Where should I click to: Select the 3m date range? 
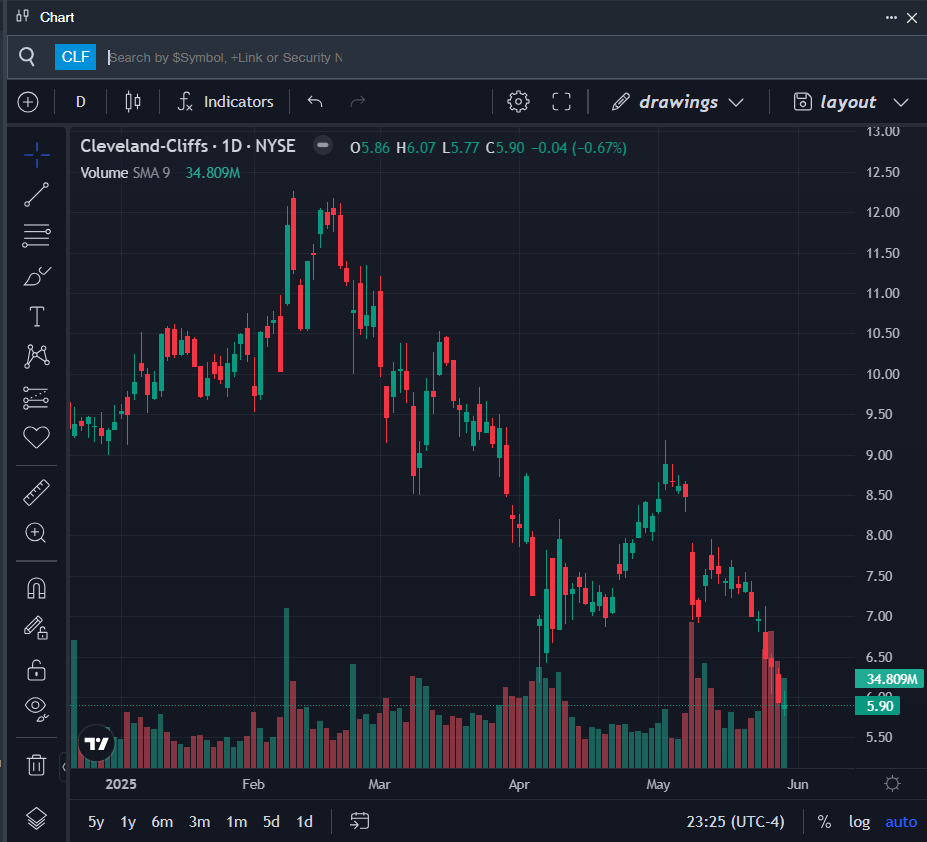coord(200,822)
